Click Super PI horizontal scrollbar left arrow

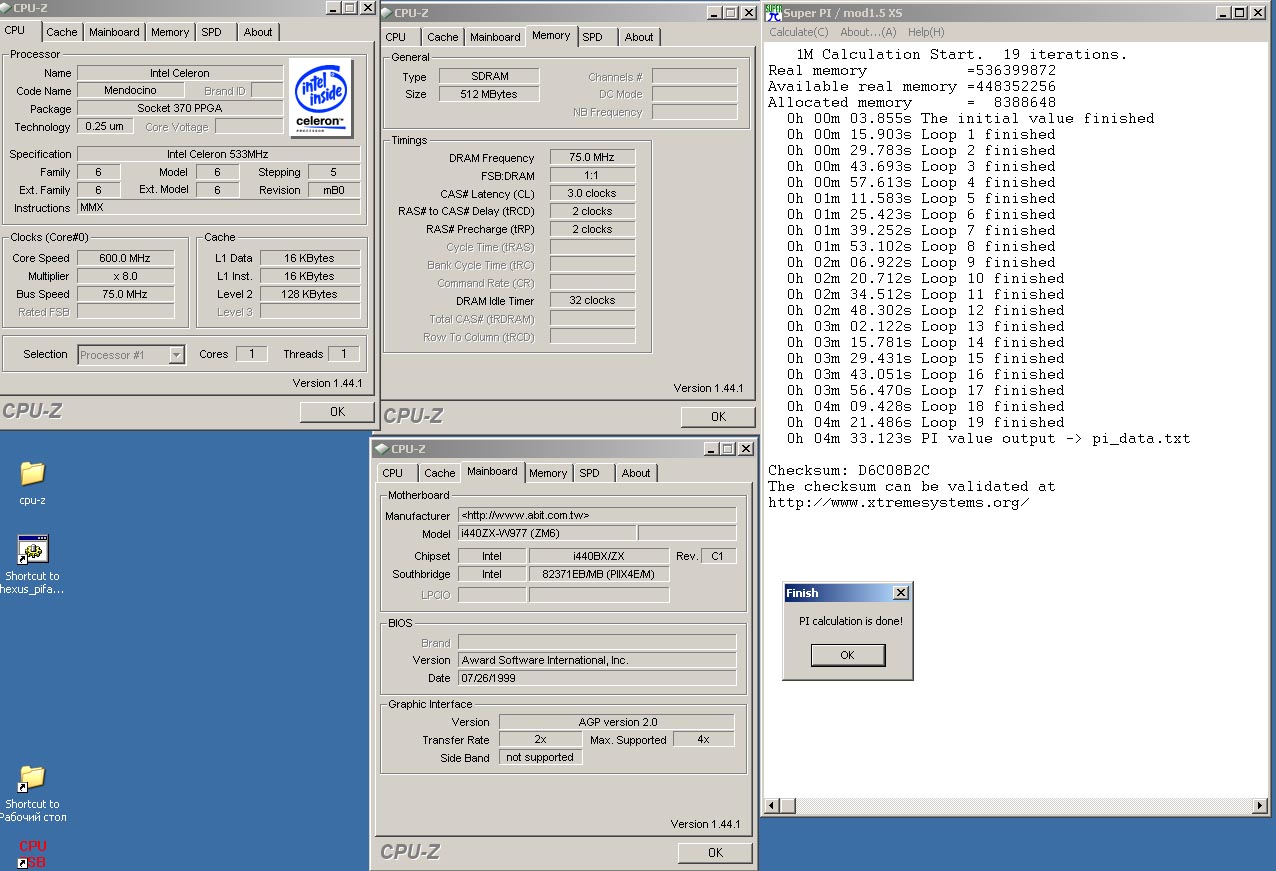[x=772, y=805]
